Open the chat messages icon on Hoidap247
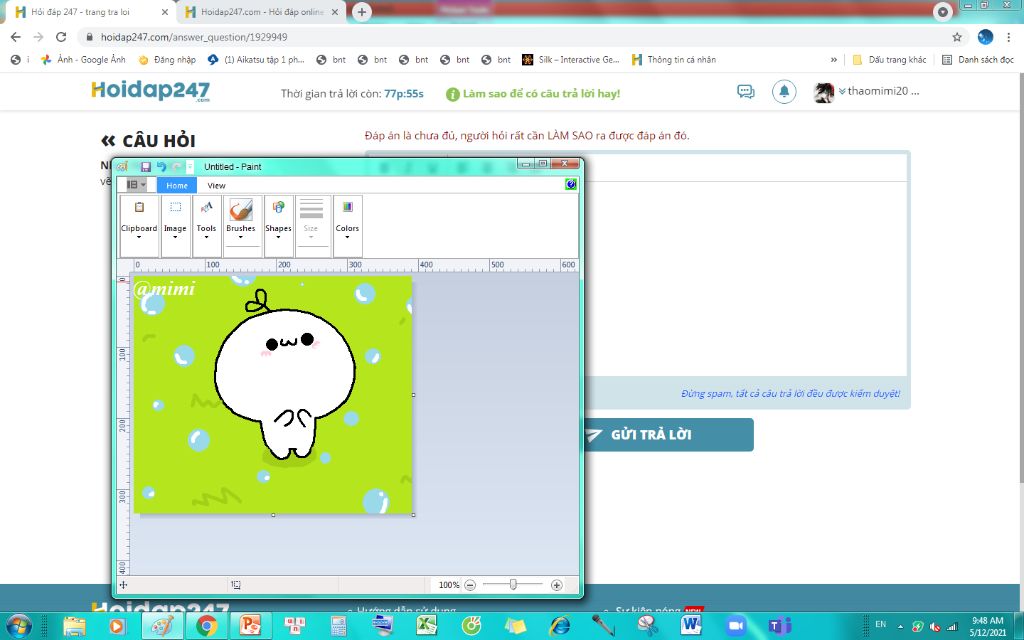This screenshot has height=640, width=1024. click(x=746, y=91)
